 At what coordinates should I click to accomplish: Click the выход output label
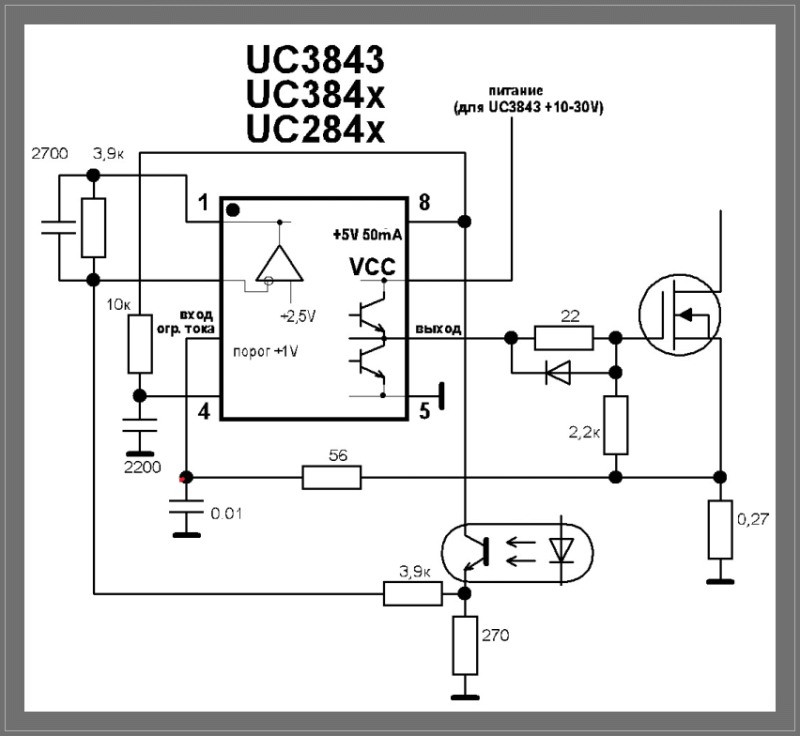(438, 329)
